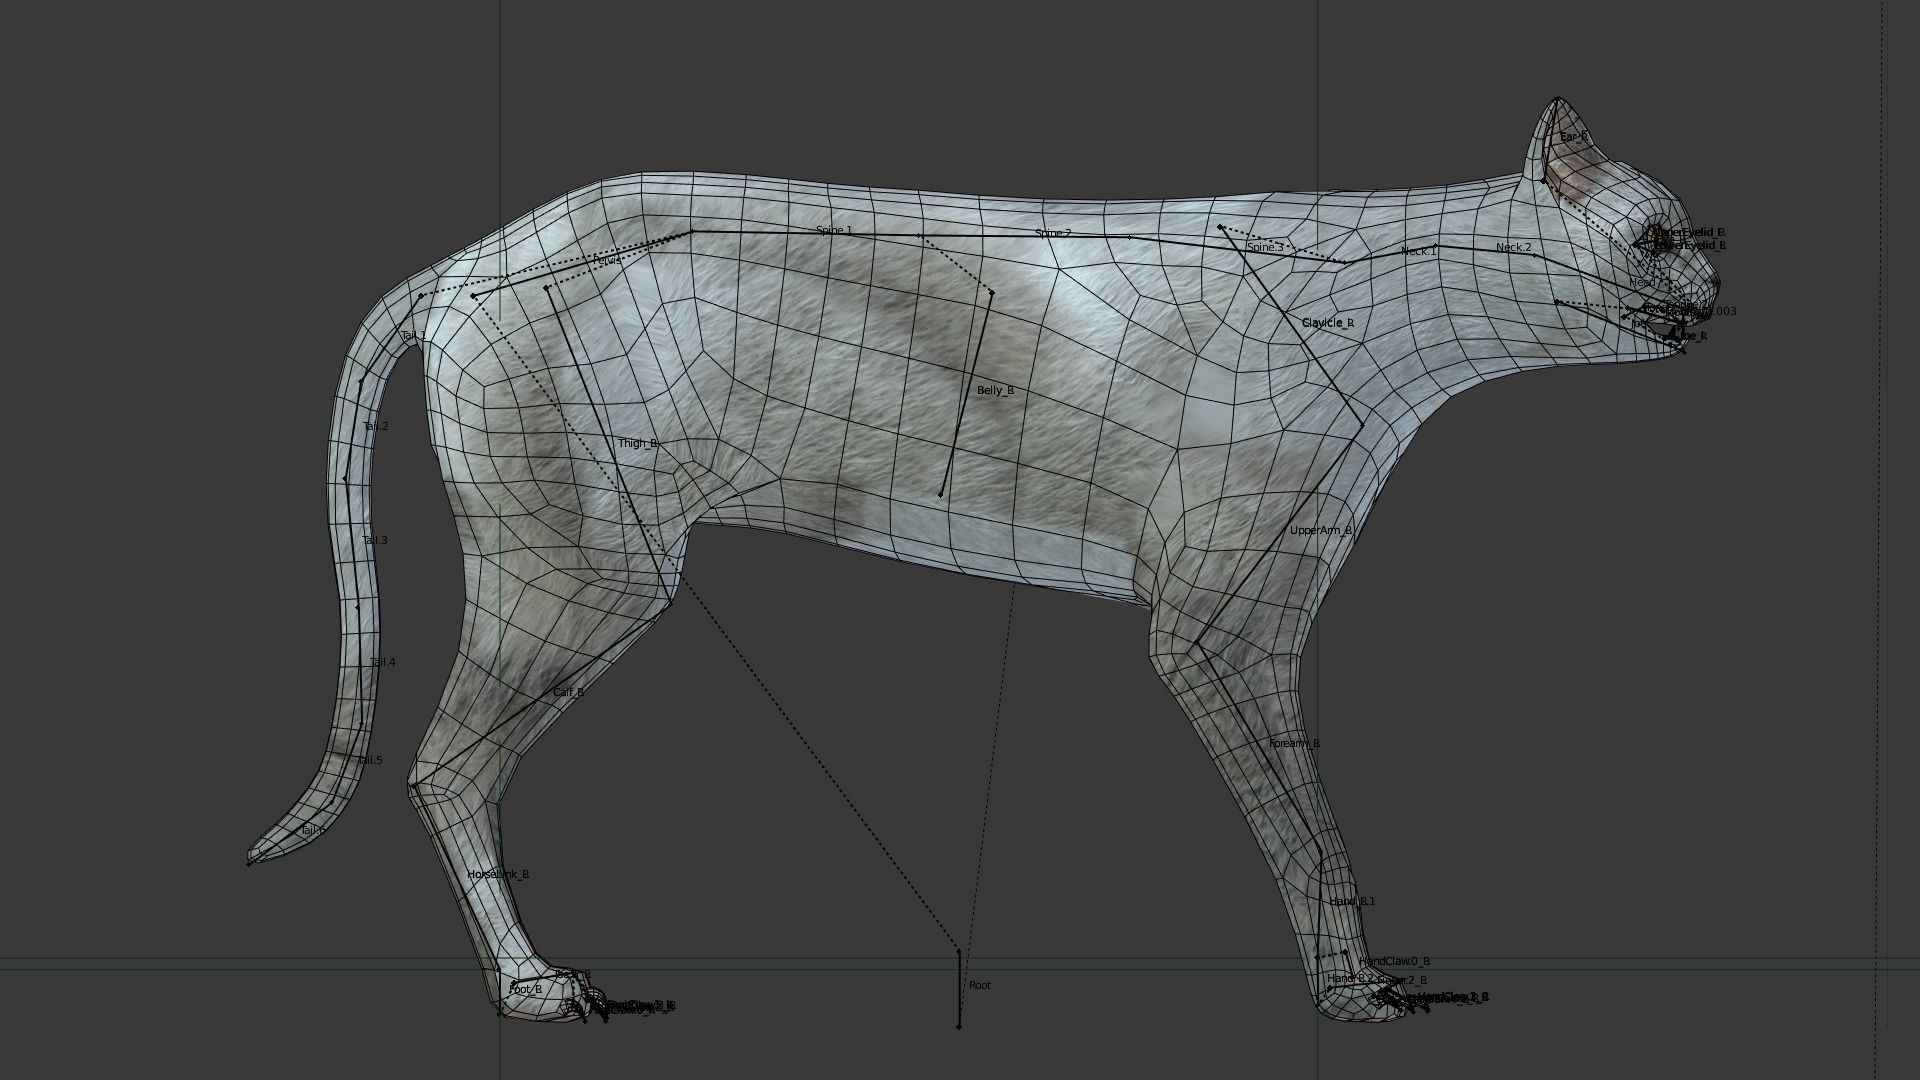Click the Ear_B bone label
Screen dimensions: 1920x1080
[1574, 137]
